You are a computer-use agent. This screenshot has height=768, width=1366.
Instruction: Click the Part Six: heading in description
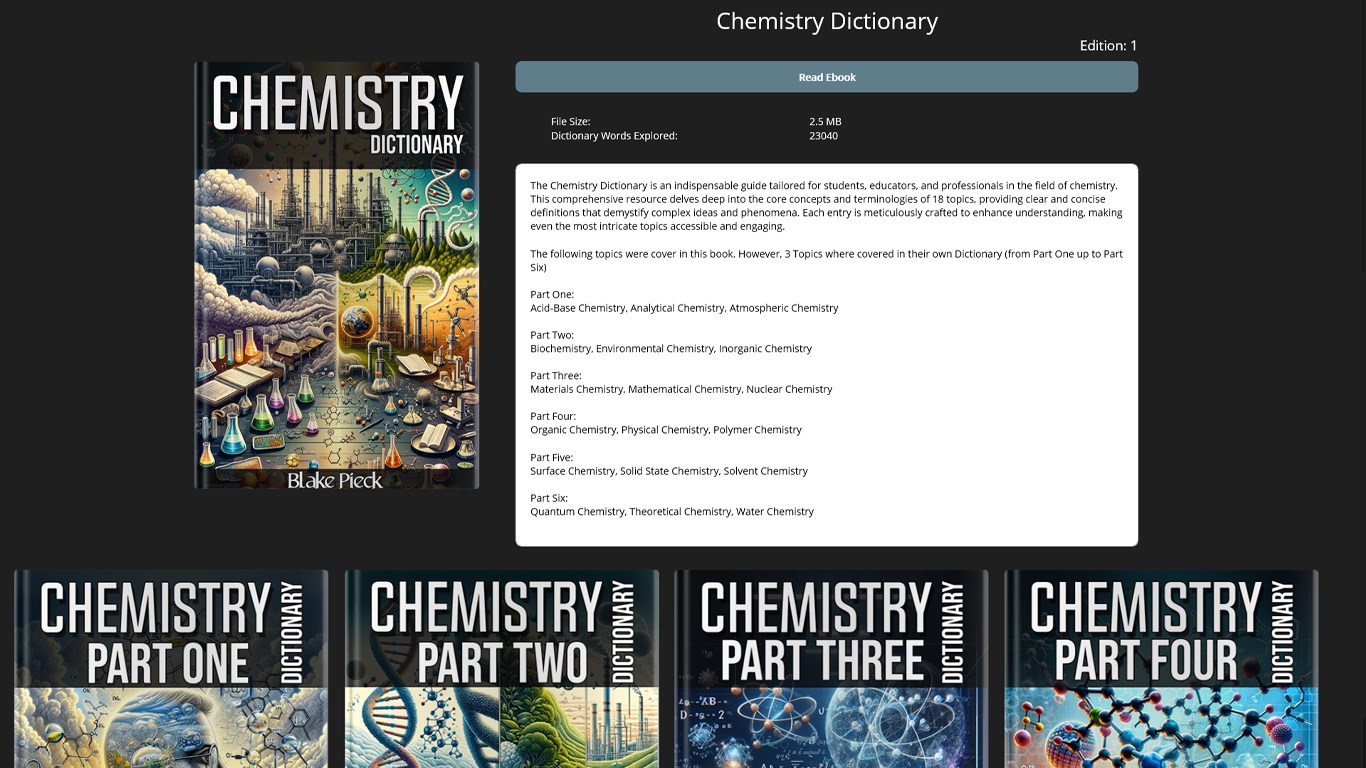coord(549,498)
